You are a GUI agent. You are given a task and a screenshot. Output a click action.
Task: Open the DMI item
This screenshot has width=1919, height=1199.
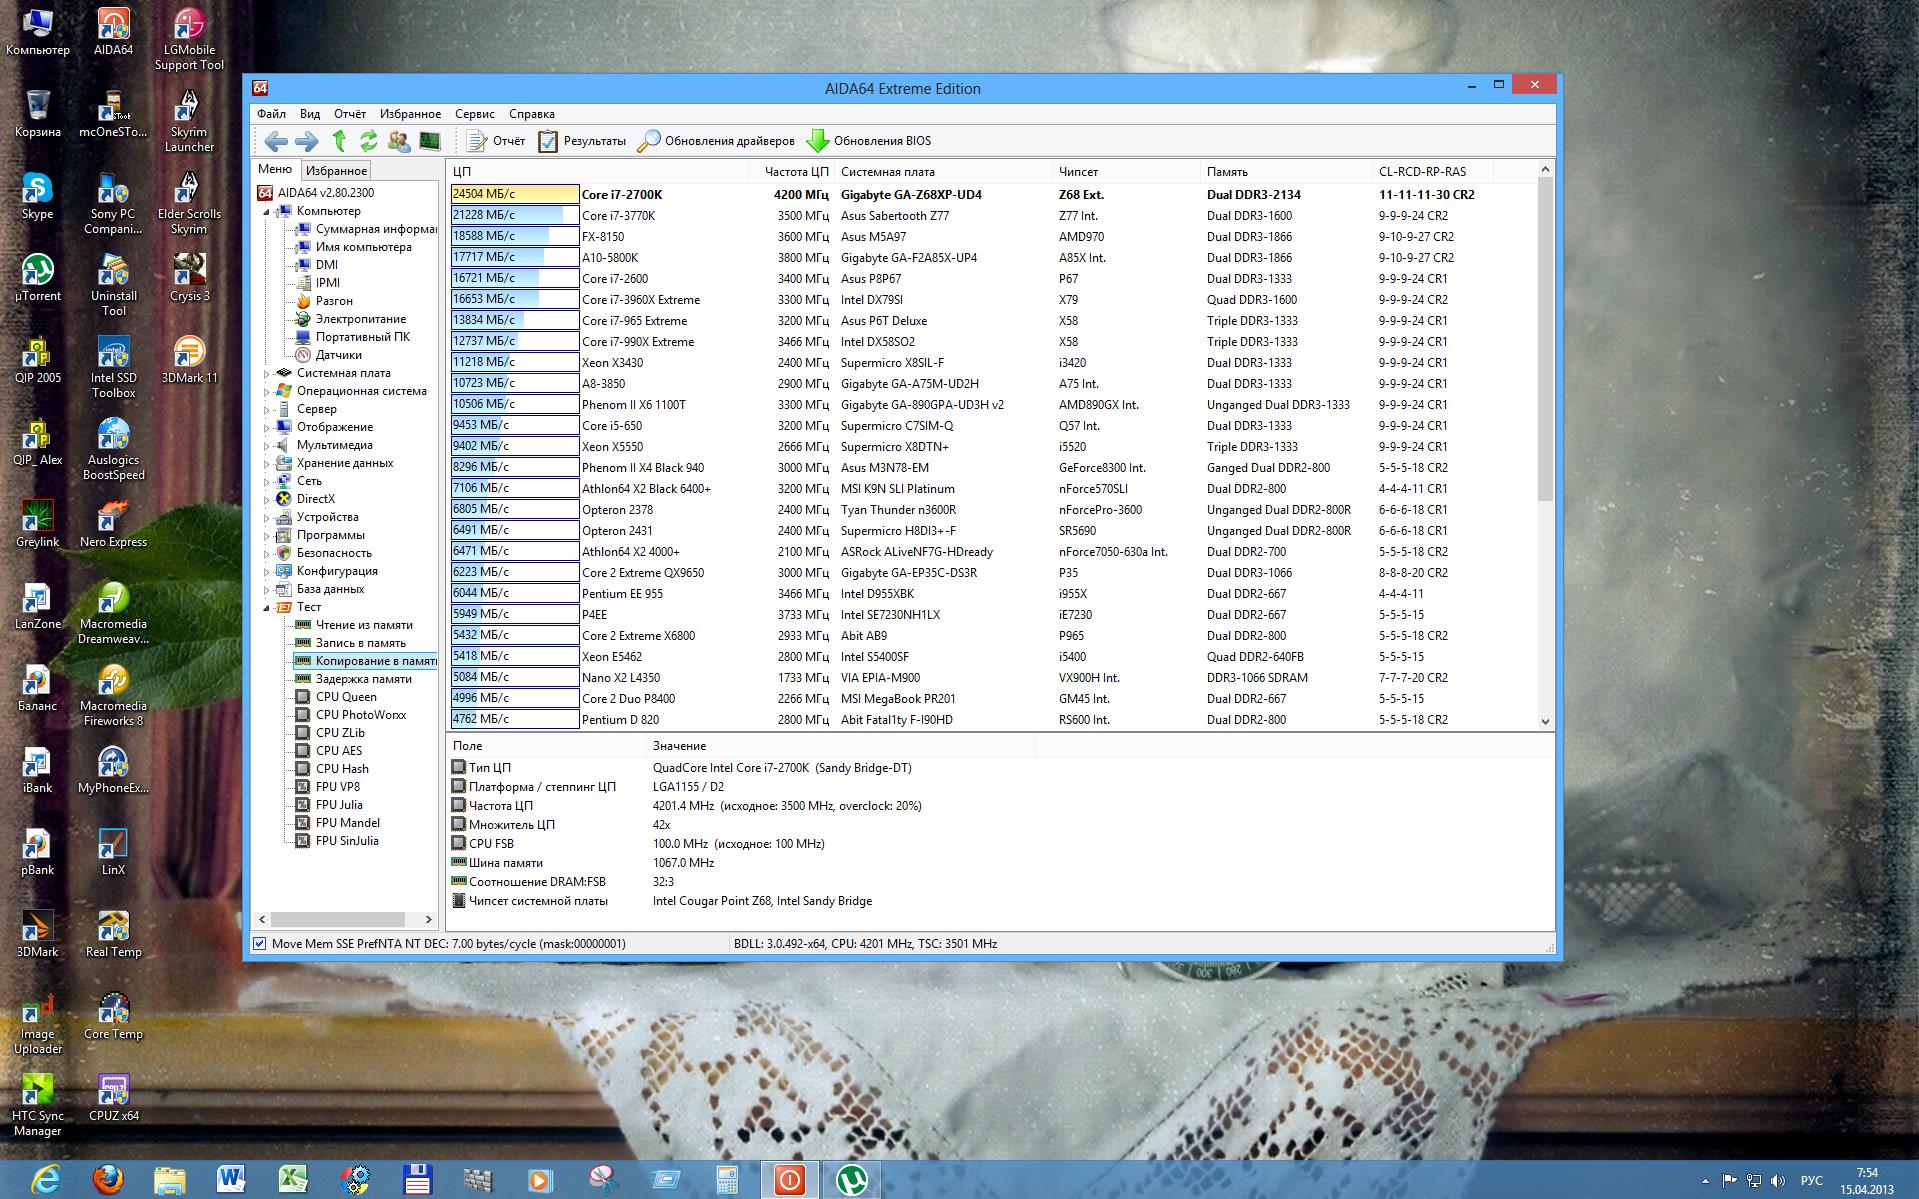(327, 265)
